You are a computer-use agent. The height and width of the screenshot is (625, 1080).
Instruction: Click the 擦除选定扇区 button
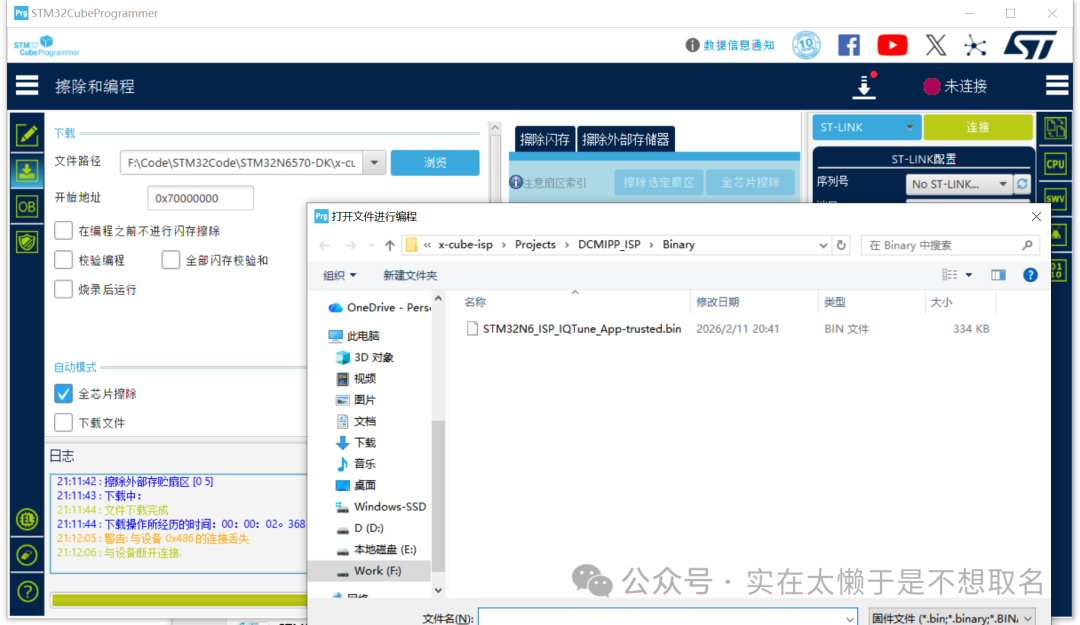pos(658,182)
